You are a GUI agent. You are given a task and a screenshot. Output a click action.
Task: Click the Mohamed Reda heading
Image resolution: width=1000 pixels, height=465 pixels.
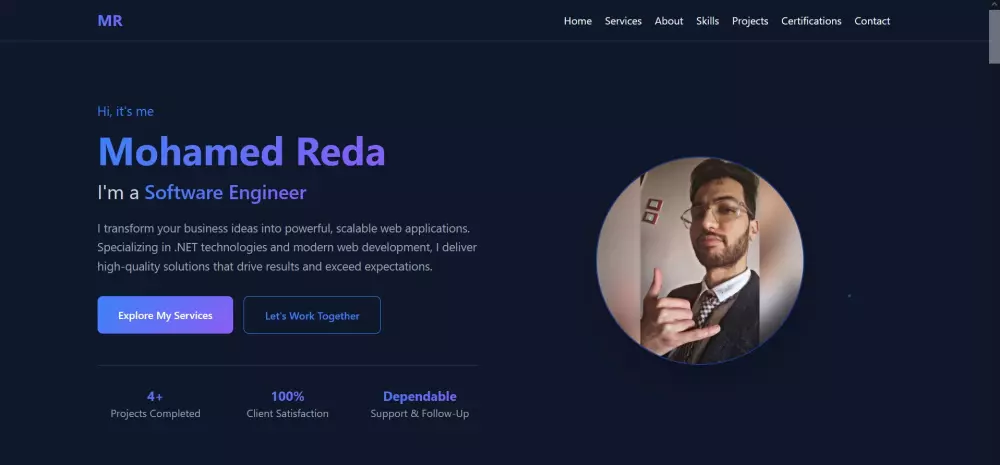pos(241,152)
